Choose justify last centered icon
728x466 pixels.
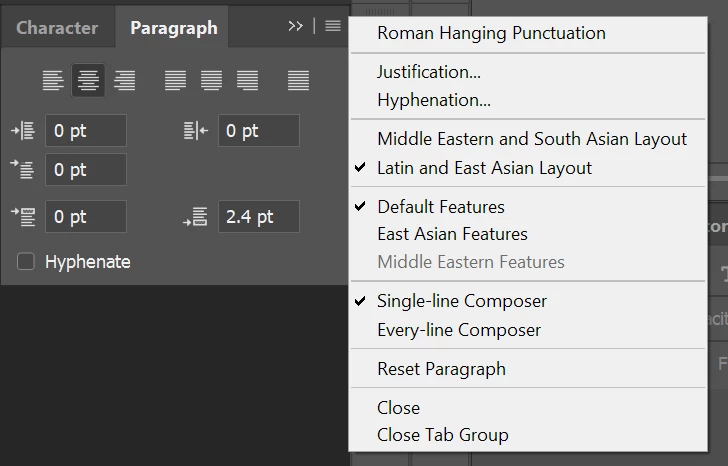(x=211, y=80)
